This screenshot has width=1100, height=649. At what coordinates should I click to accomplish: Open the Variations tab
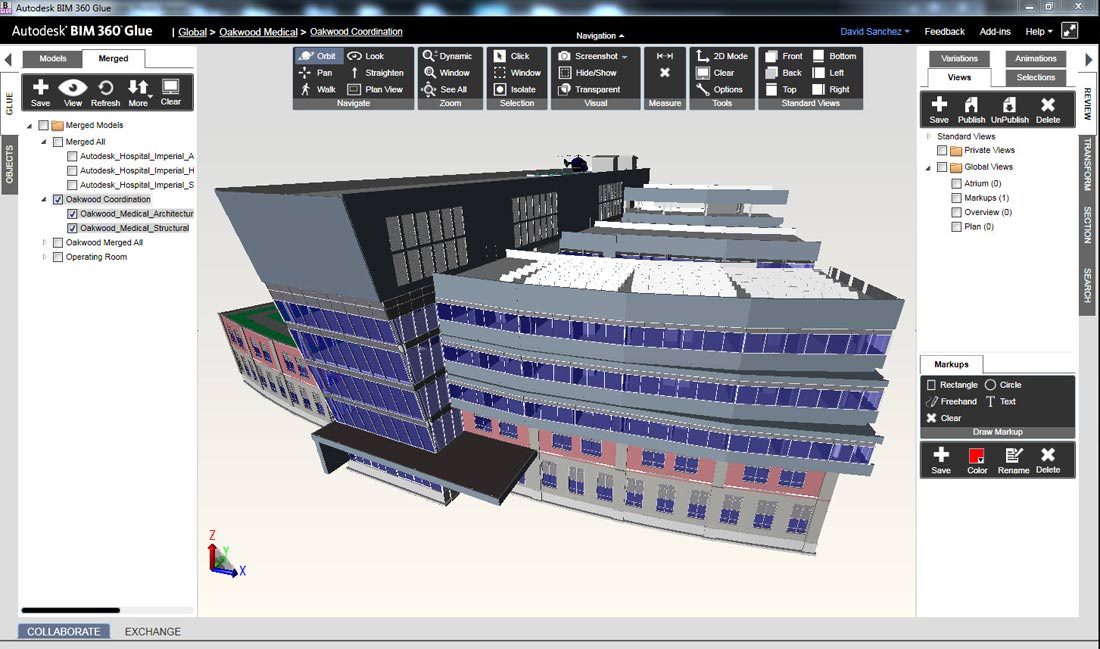click(959, 58)
